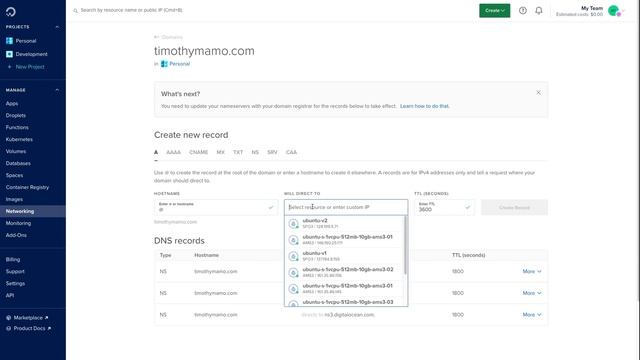
Task: Click the ns3.digitalocean.com record value
Action: click(349, 315)
